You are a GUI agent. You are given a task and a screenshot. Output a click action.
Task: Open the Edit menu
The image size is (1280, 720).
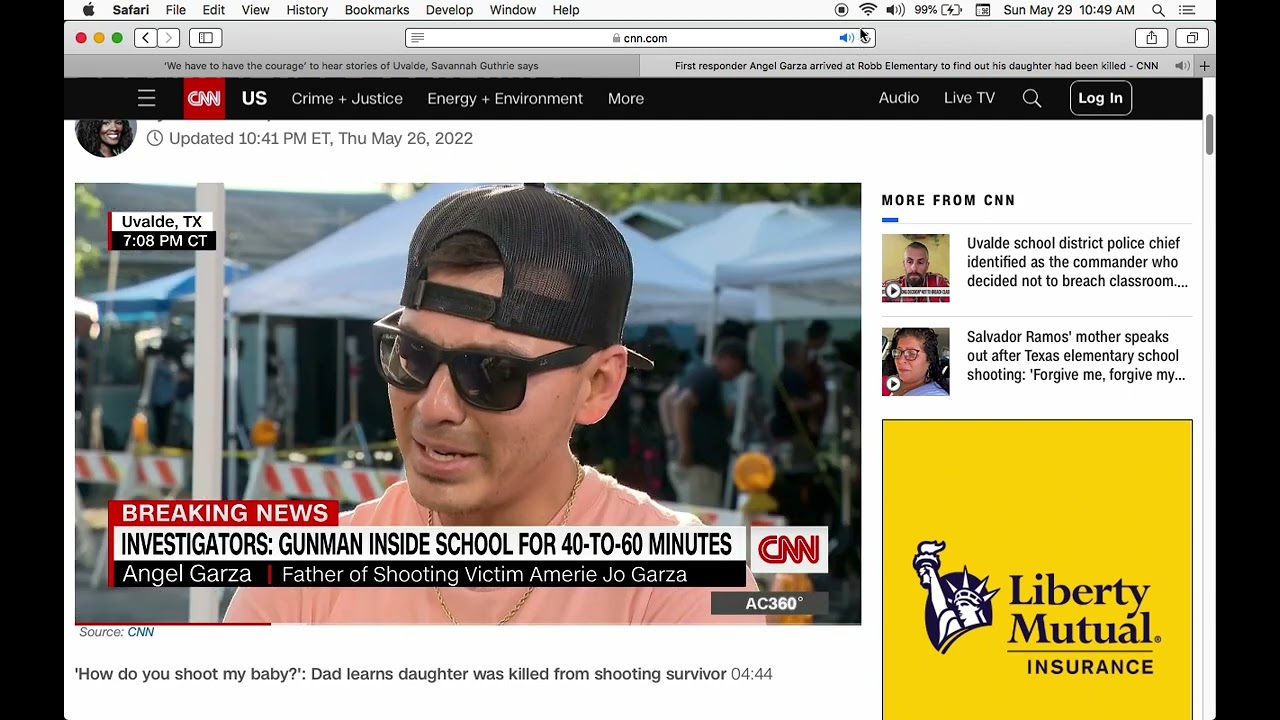point(214,10)
